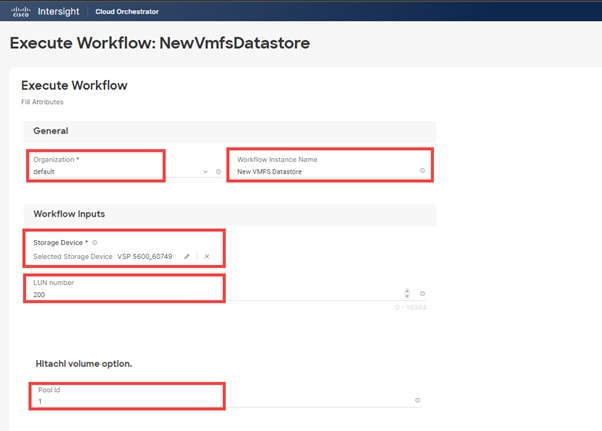Click the Workflow Inputs section header
602x431 pixels.
coord(230,215)
